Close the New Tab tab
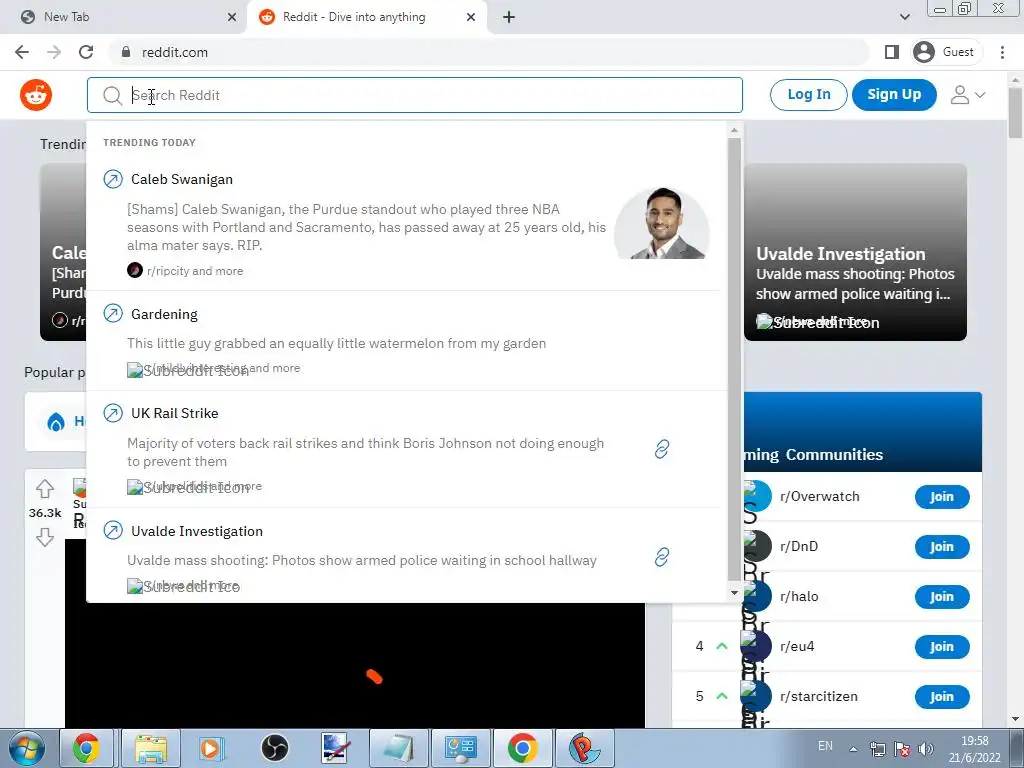This screenshot has width=1024, height=768. pos(232,18)
